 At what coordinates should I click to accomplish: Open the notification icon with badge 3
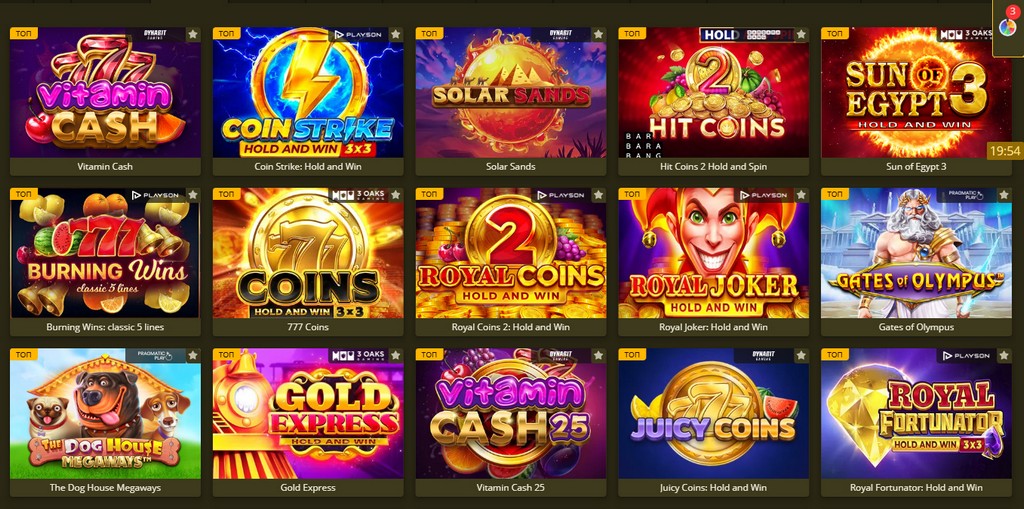[x=1008, y=26]
